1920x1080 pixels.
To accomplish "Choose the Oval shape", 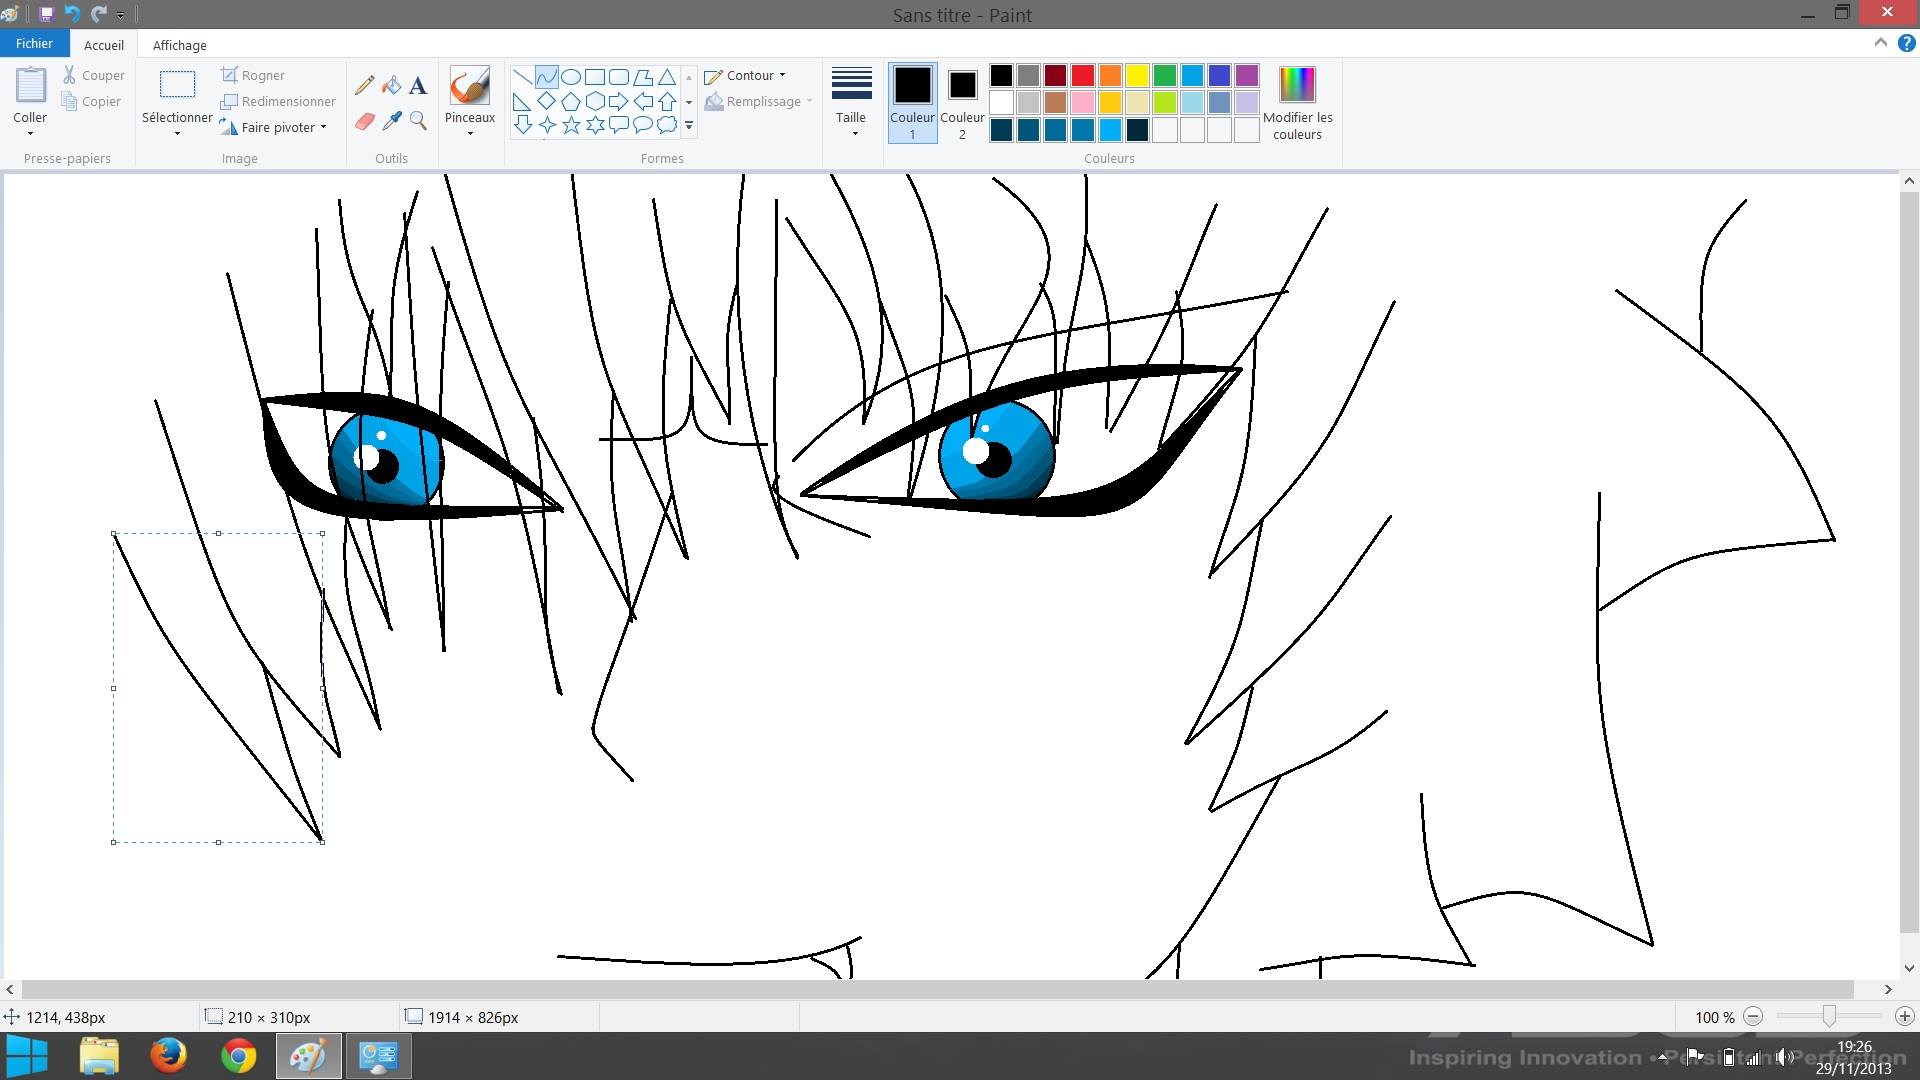I will (571, 77).
